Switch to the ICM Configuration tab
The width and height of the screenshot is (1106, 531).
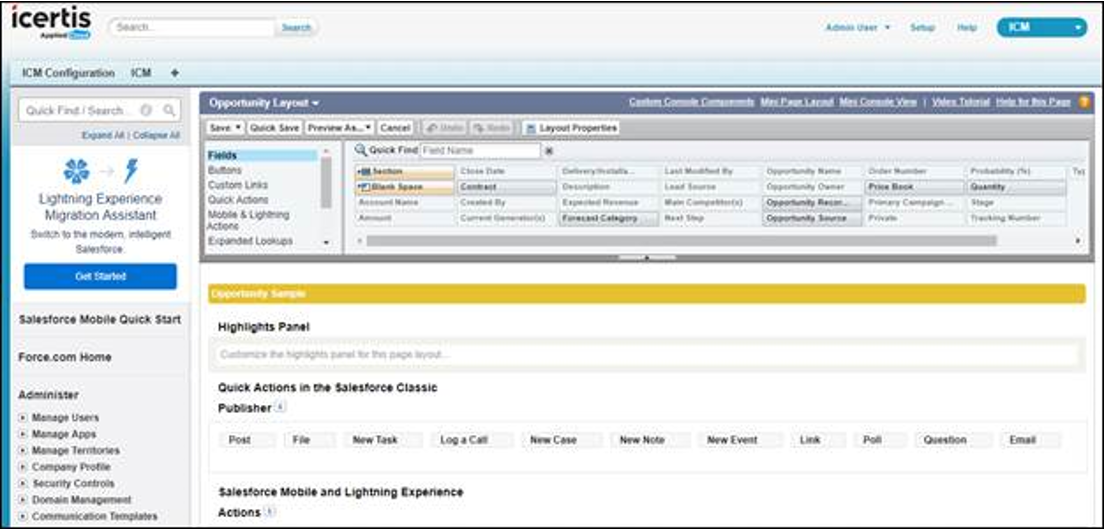(x=68, y=73)
